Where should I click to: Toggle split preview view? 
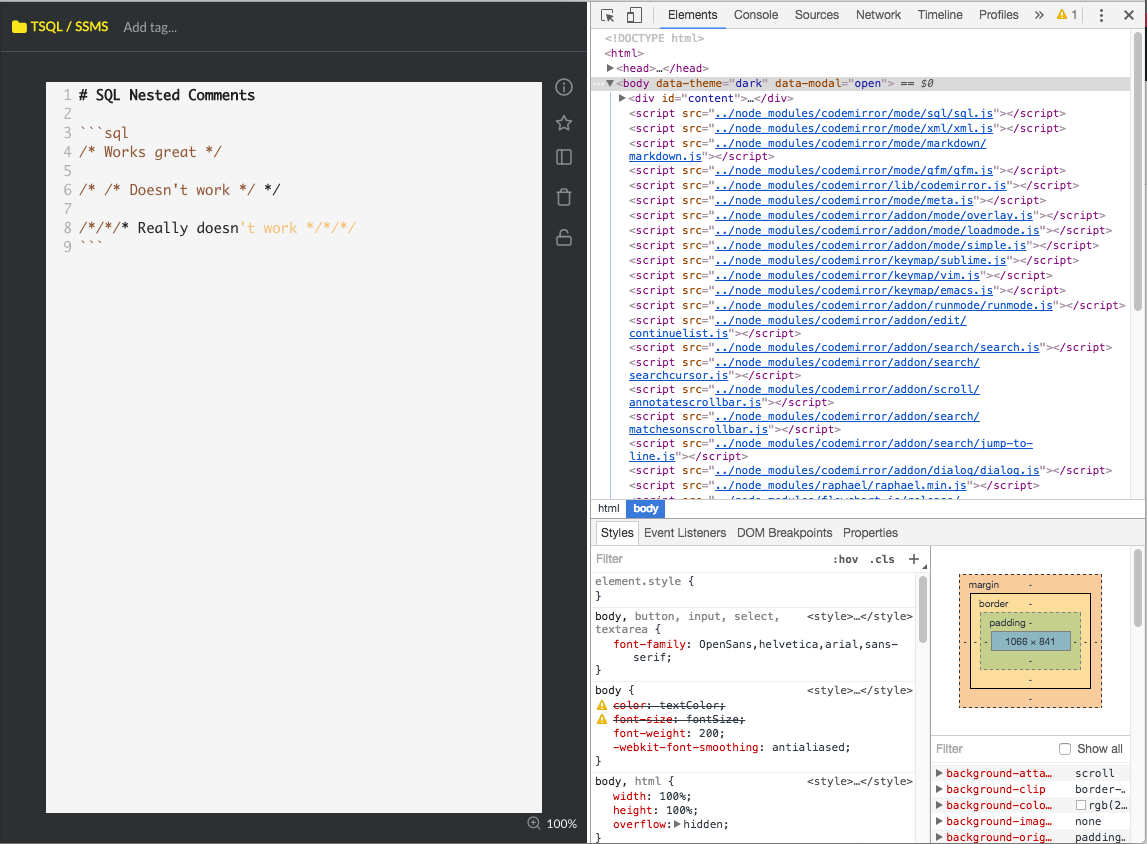tap(563, 157)
